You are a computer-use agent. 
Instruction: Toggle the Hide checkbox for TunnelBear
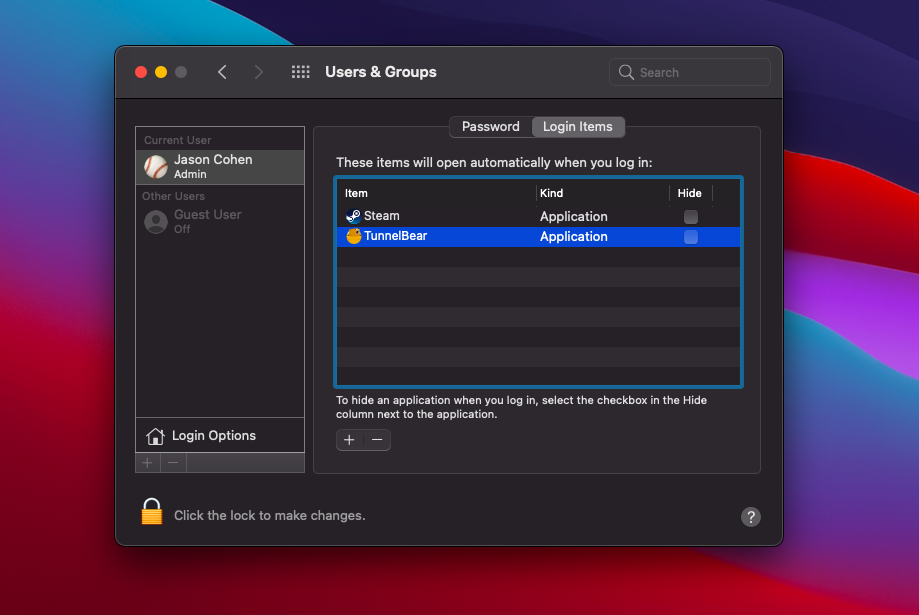tap(691, 236)
